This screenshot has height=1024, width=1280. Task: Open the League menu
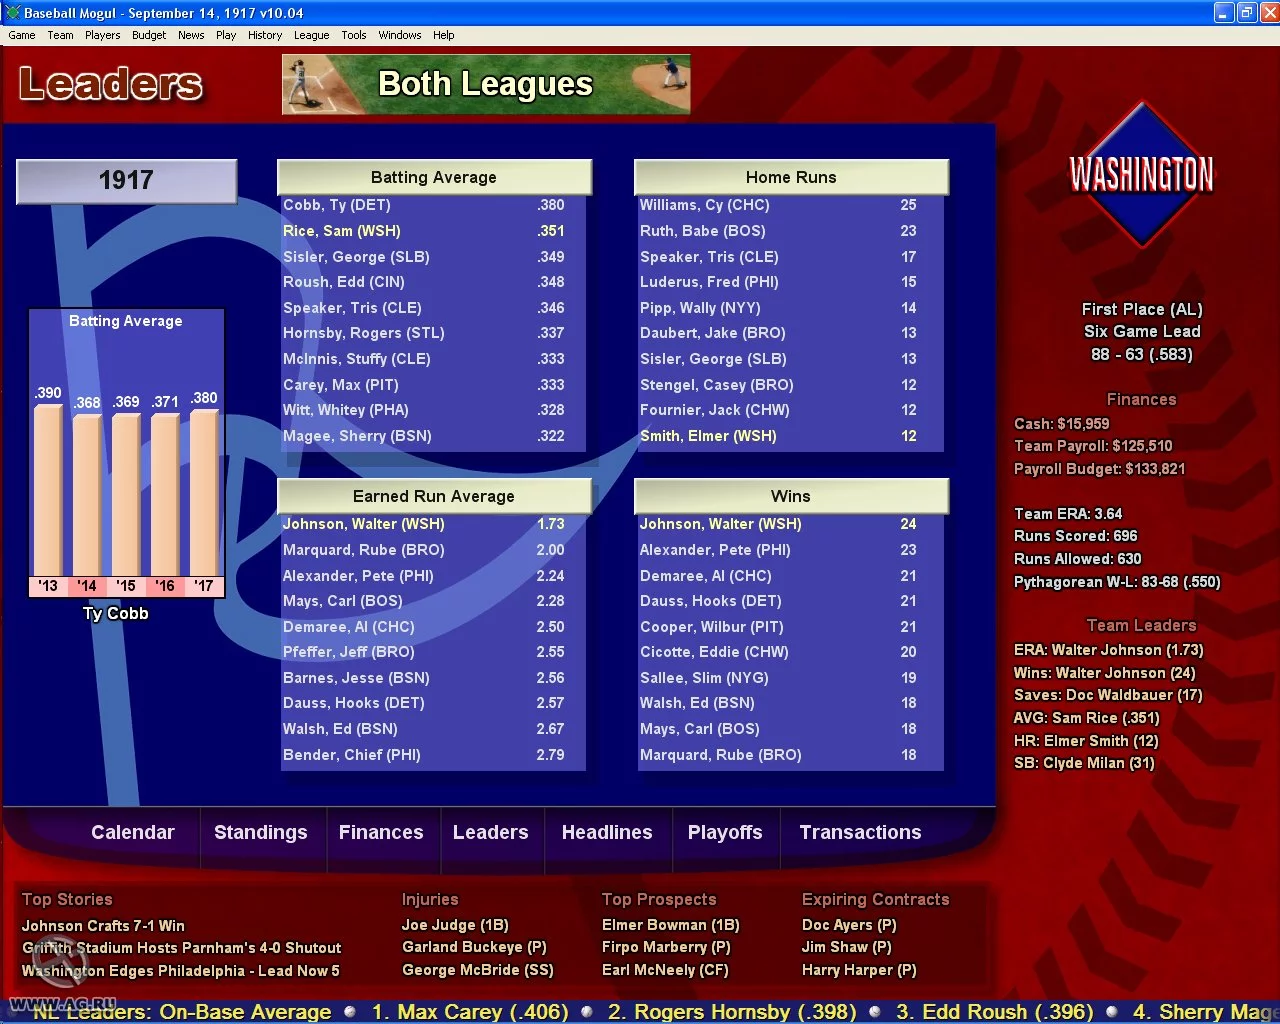click(311, 35)
